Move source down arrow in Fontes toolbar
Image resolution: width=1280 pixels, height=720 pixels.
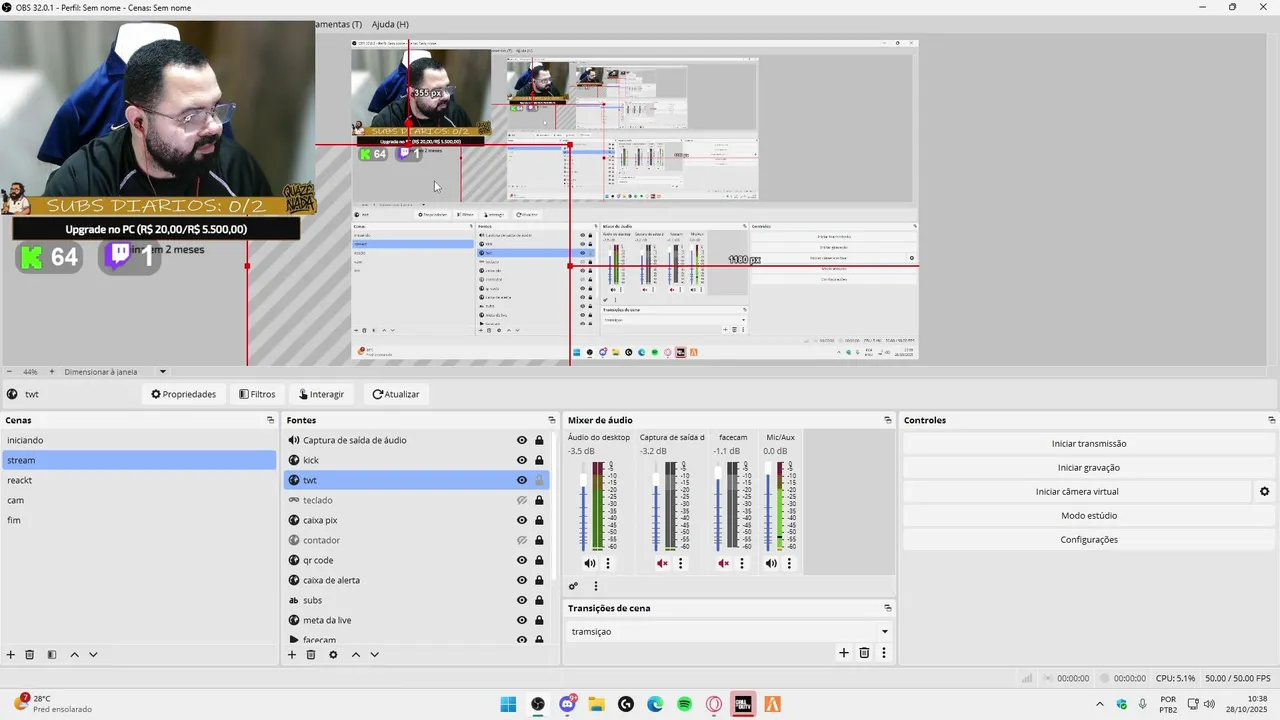click(x=374, y=655)
